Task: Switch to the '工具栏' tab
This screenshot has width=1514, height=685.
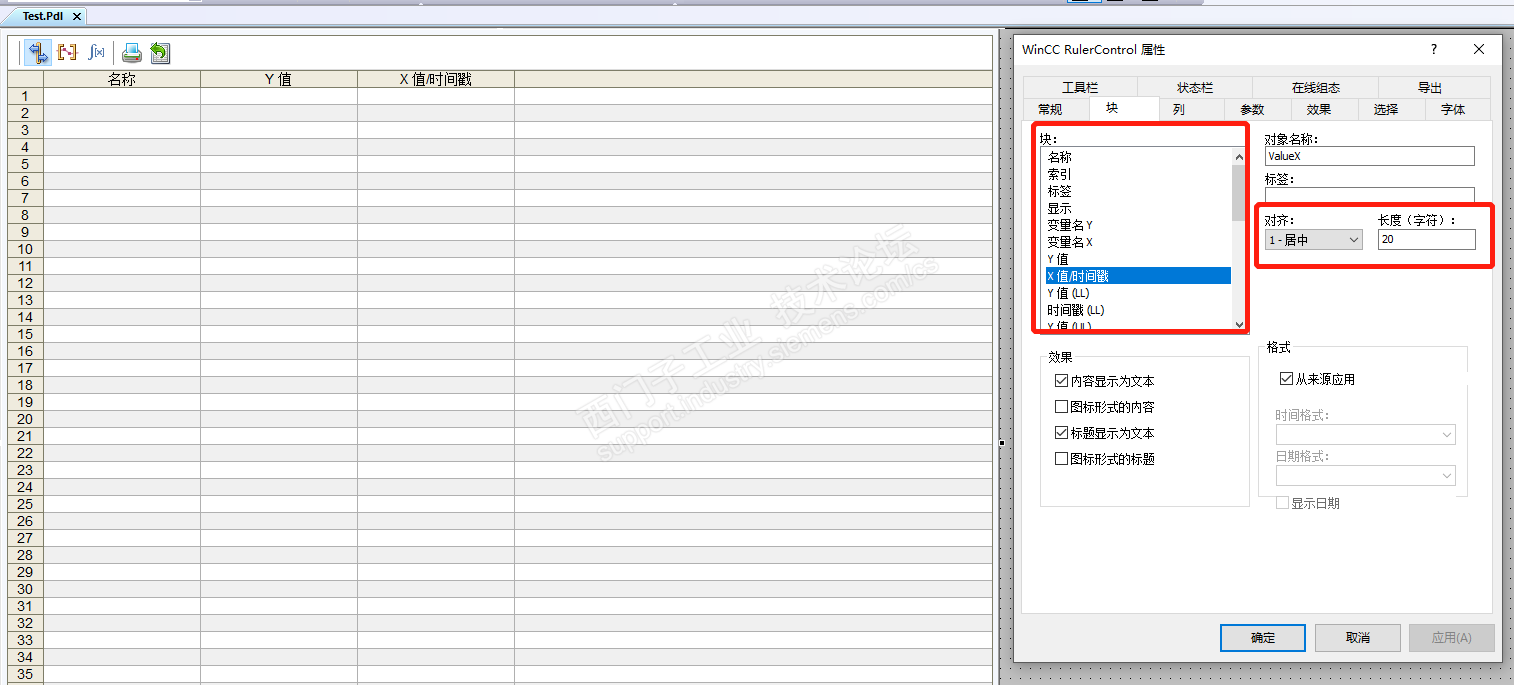Action: pyautogui.click(x=1080, y=88)
